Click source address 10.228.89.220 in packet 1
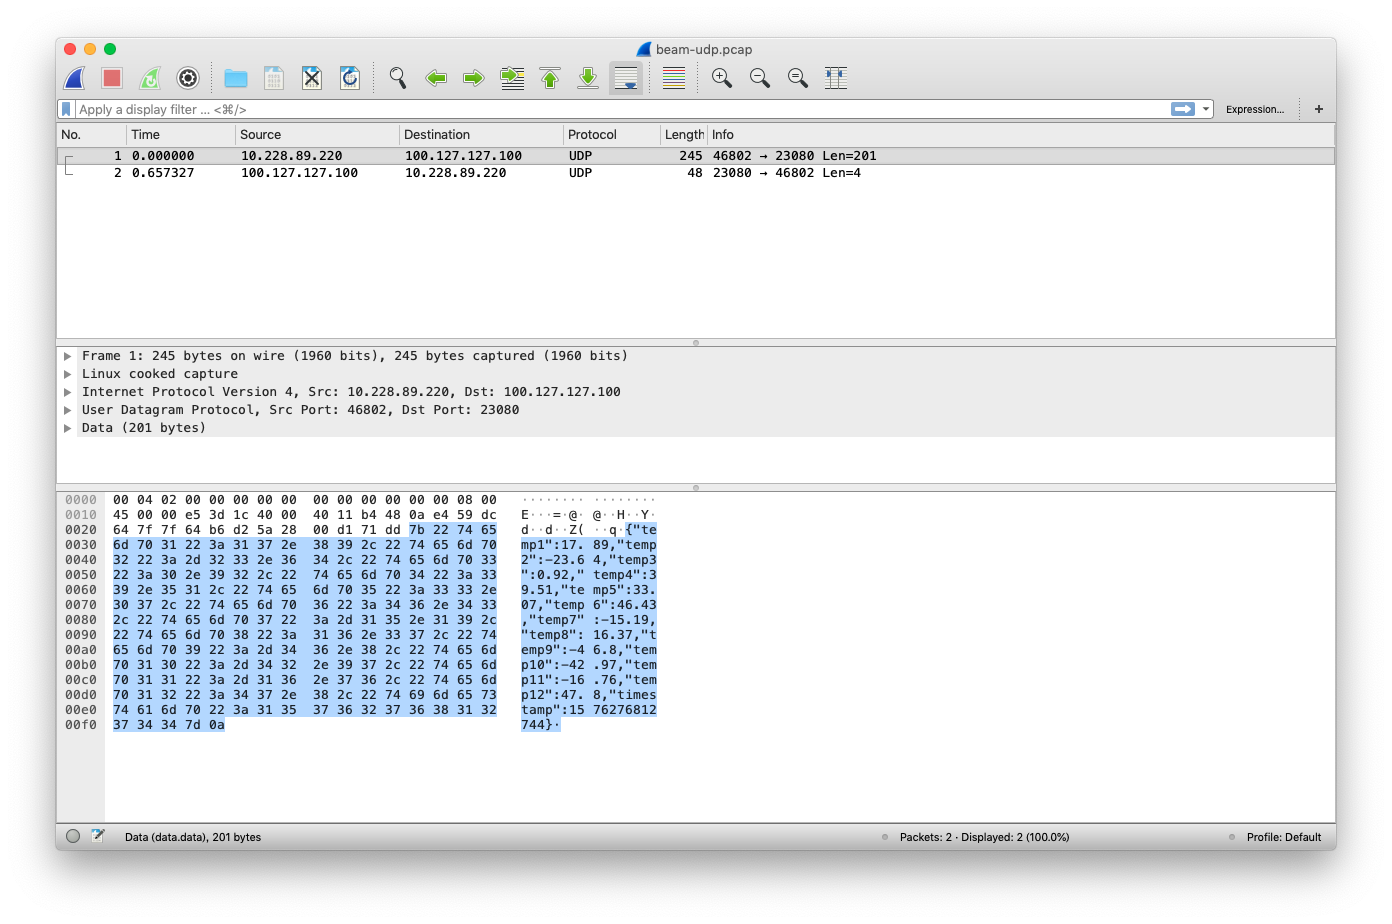This screenshot has height=924, width=1392. point(291,156)
